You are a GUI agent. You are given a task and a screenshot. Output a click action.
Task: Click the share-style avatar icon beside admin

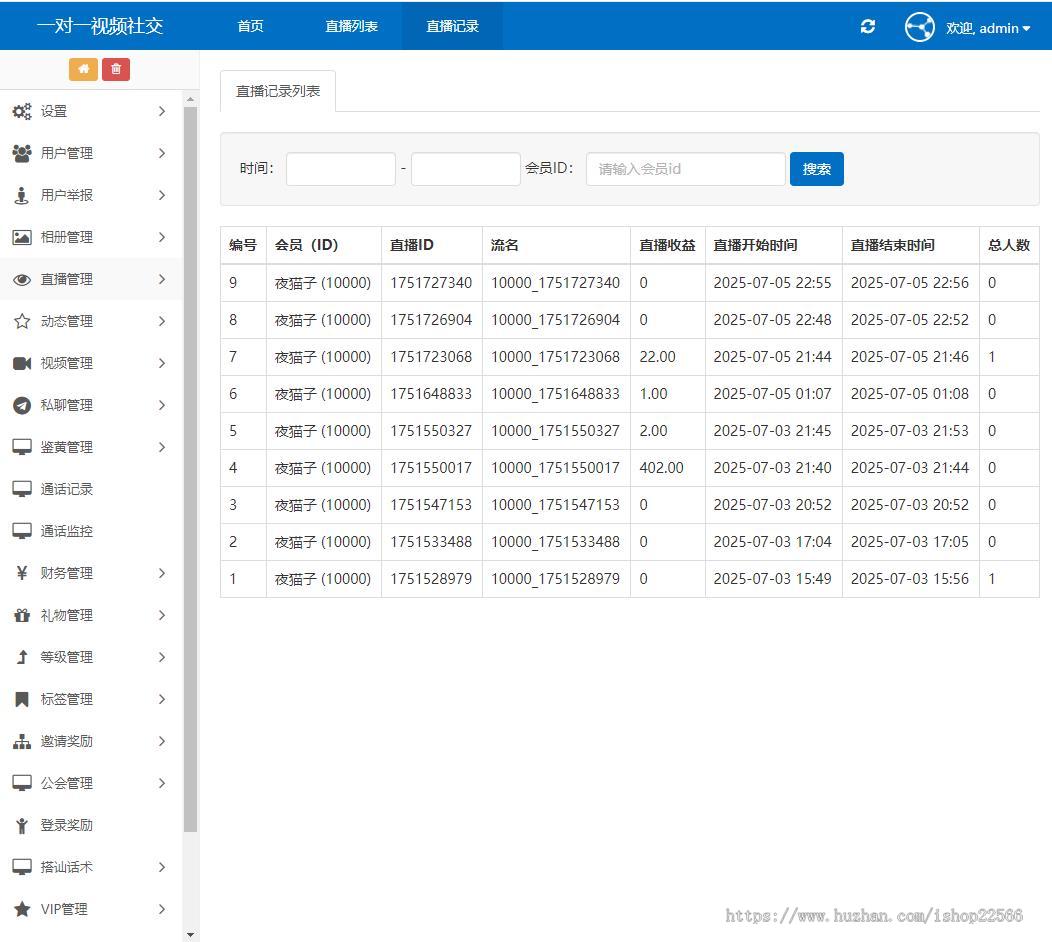pyautogui.click(x=919, y=27)
